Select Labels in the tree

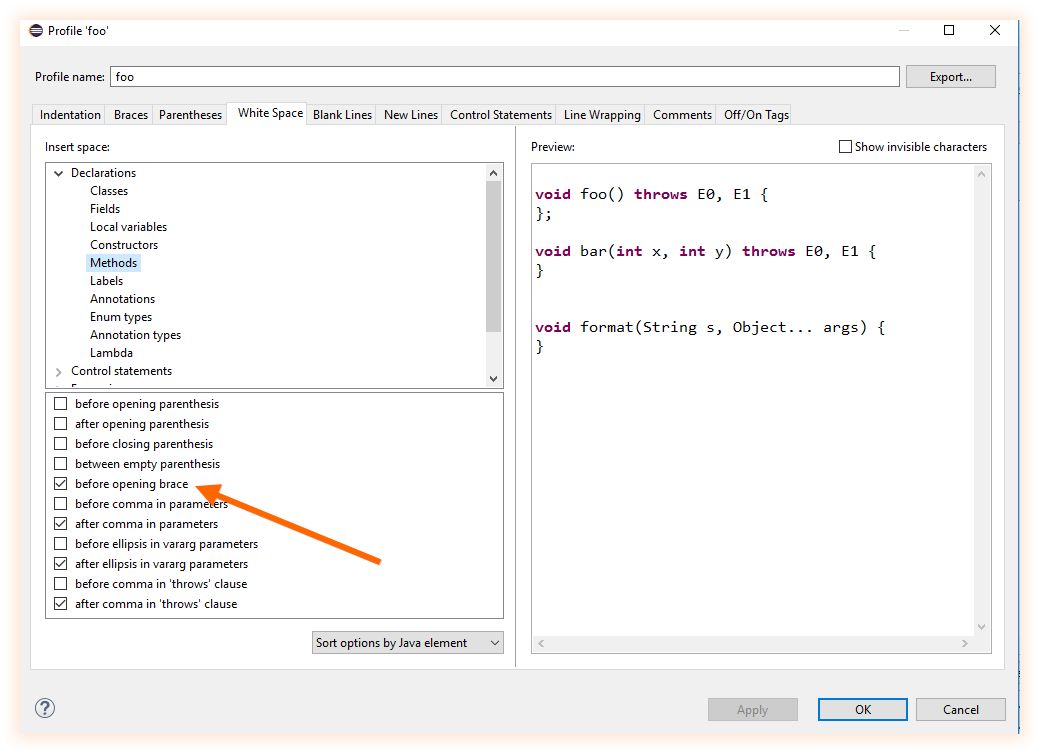point(106,281)
